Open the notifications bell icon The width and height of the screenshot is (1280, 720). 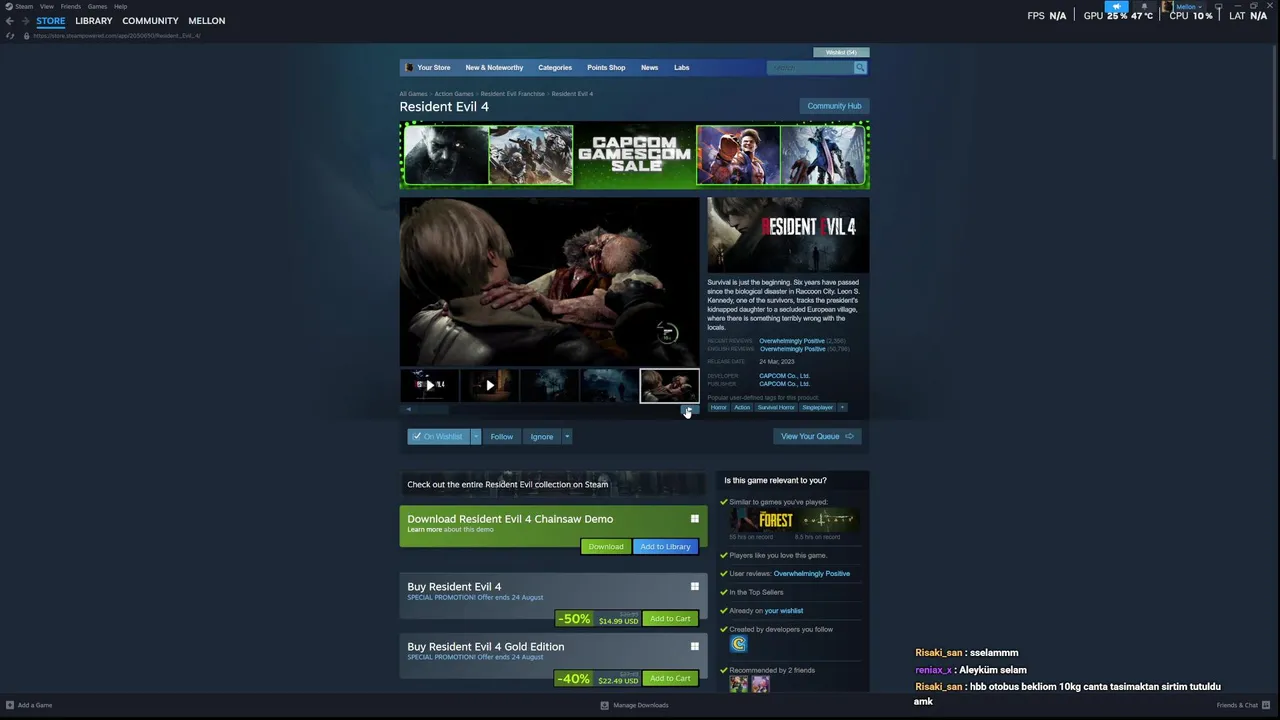pyautogui.click(x=1144, y=6)
